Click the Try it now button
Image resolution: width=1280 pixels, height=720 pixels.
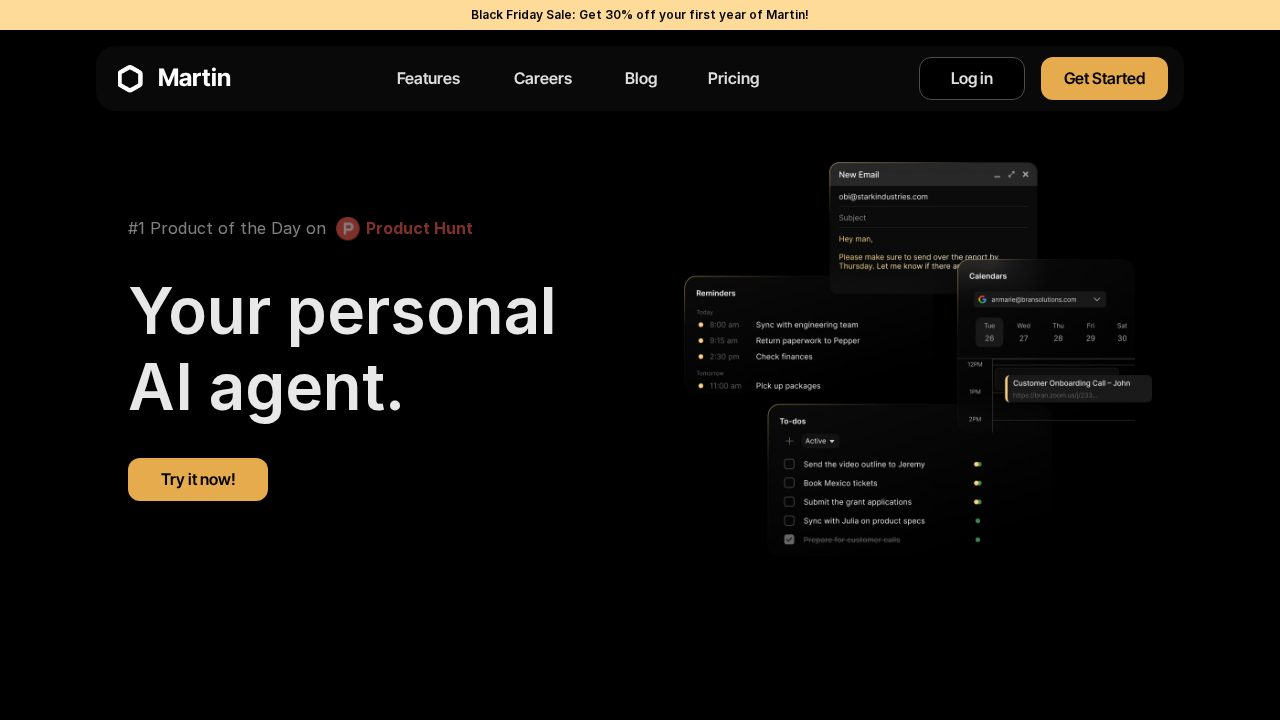click(197, 479)
